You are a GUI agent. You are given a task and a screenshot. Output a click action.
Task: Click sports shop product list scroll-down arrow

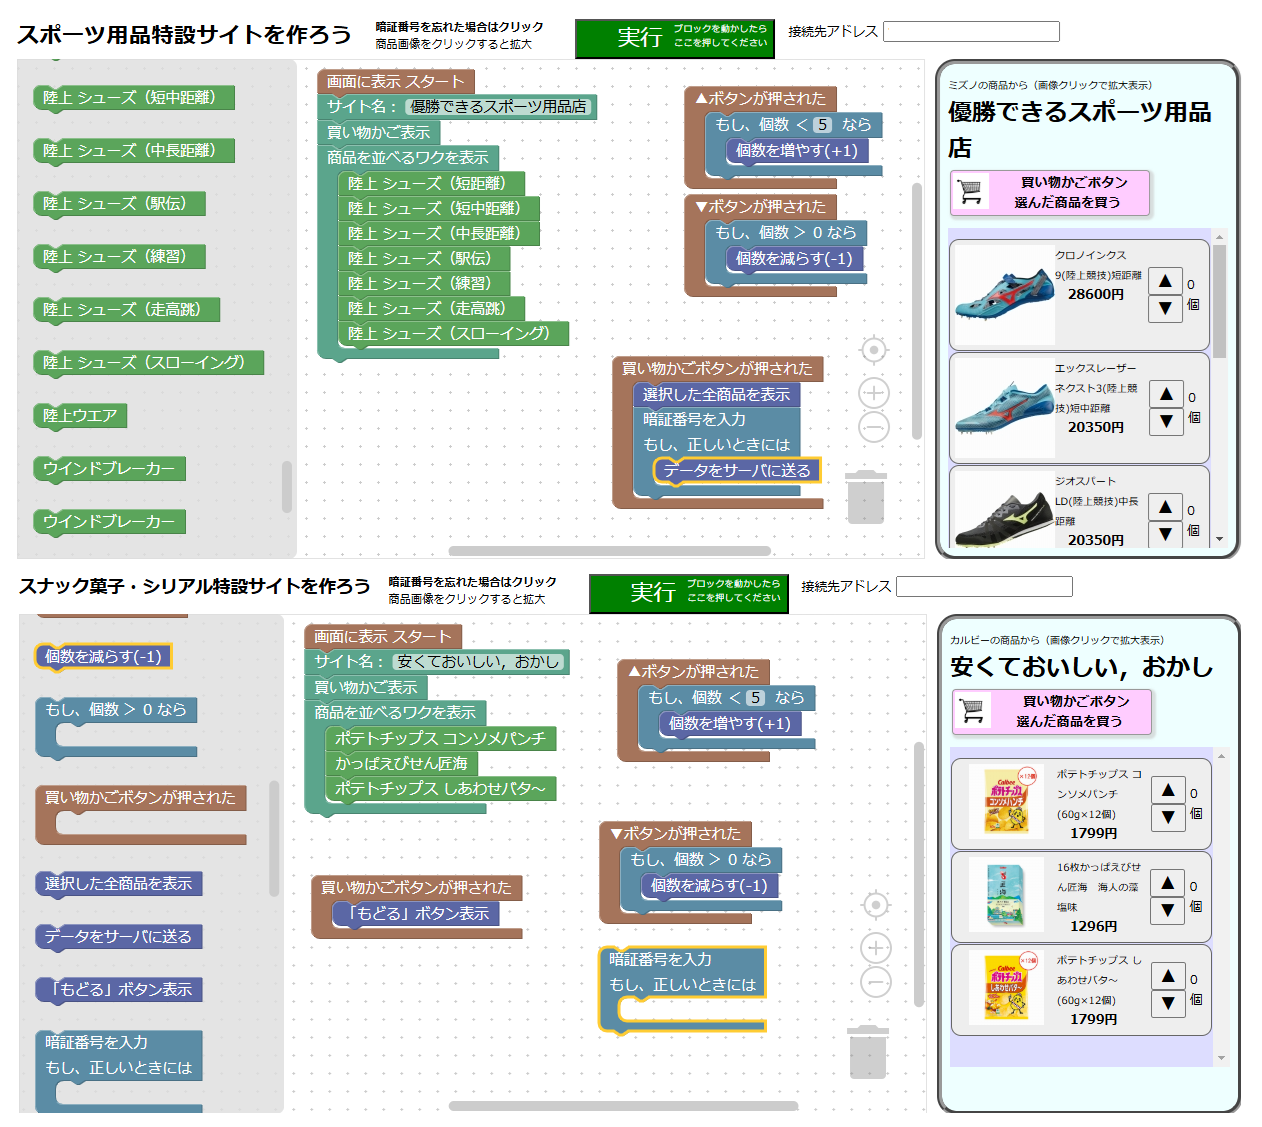[1219, 539]
